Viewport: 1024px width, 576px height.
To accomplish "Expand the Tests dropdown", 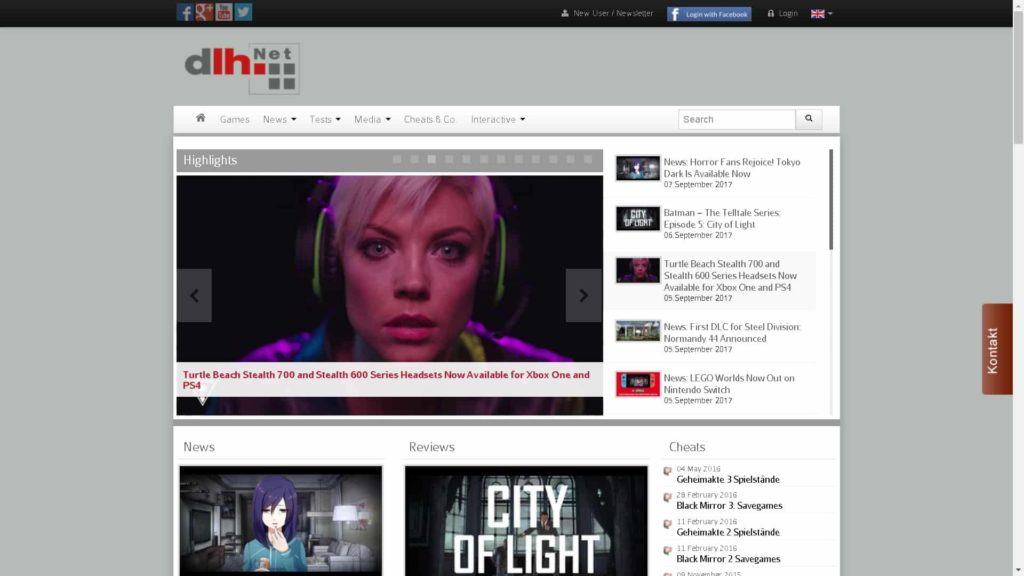I will point(324,119).
